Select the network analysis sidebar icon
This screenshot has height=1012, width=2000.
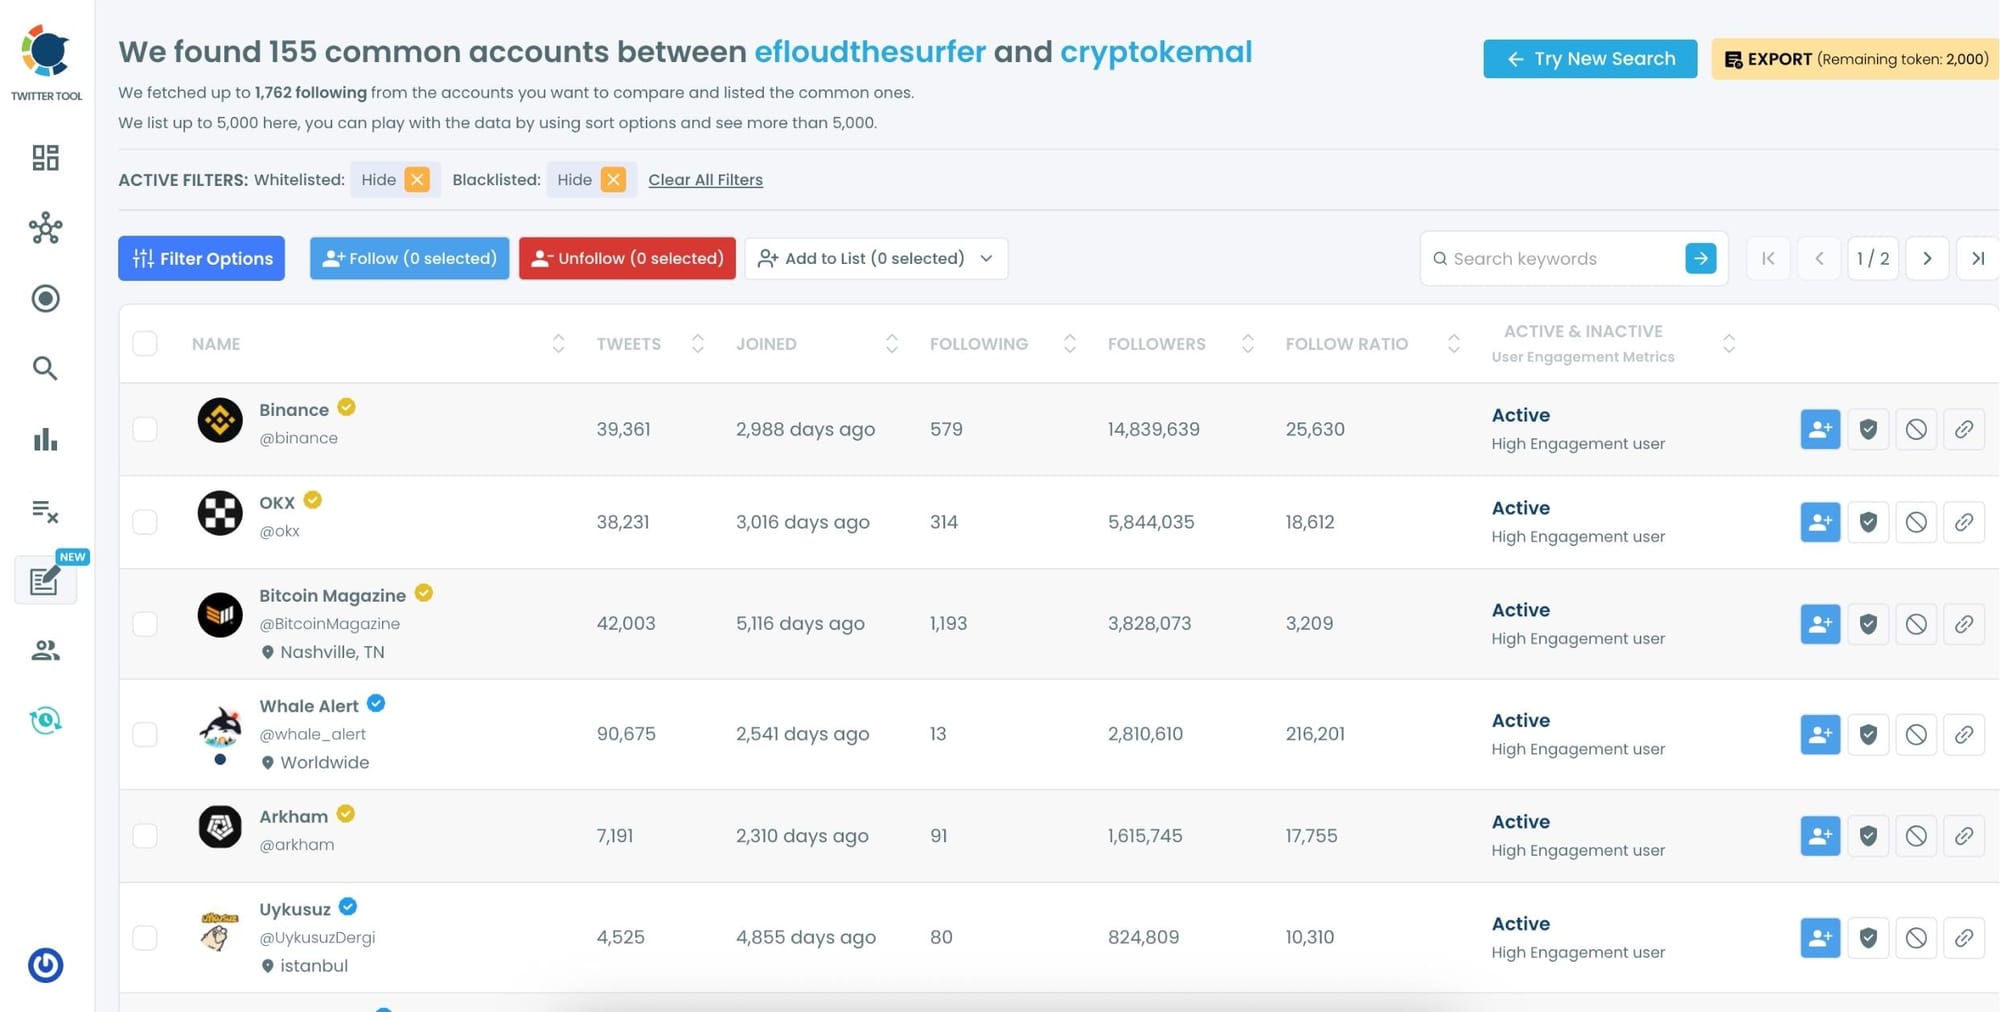coord(44,228)
